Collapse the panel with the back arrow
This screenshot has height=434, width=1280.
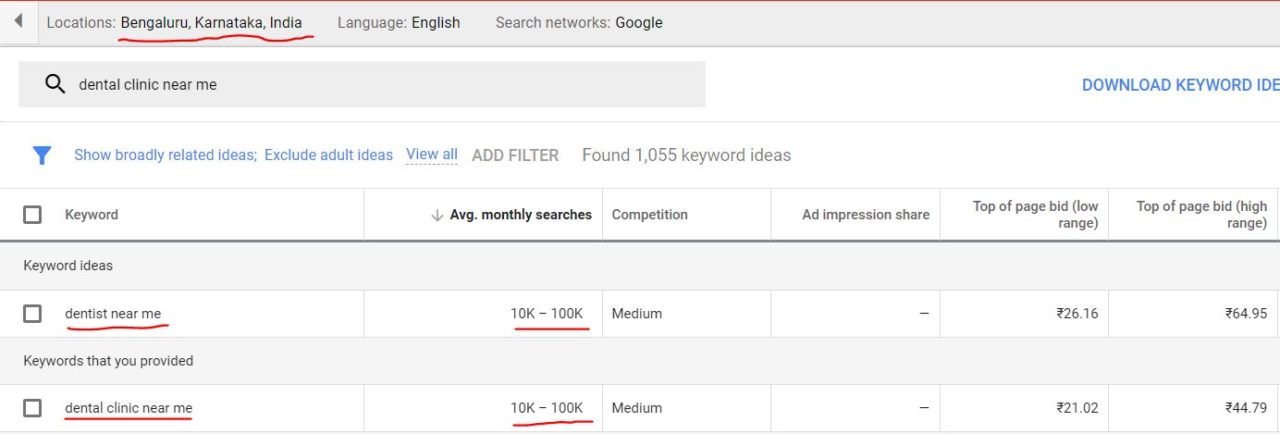pyautogui.click(x=18, y=21)
